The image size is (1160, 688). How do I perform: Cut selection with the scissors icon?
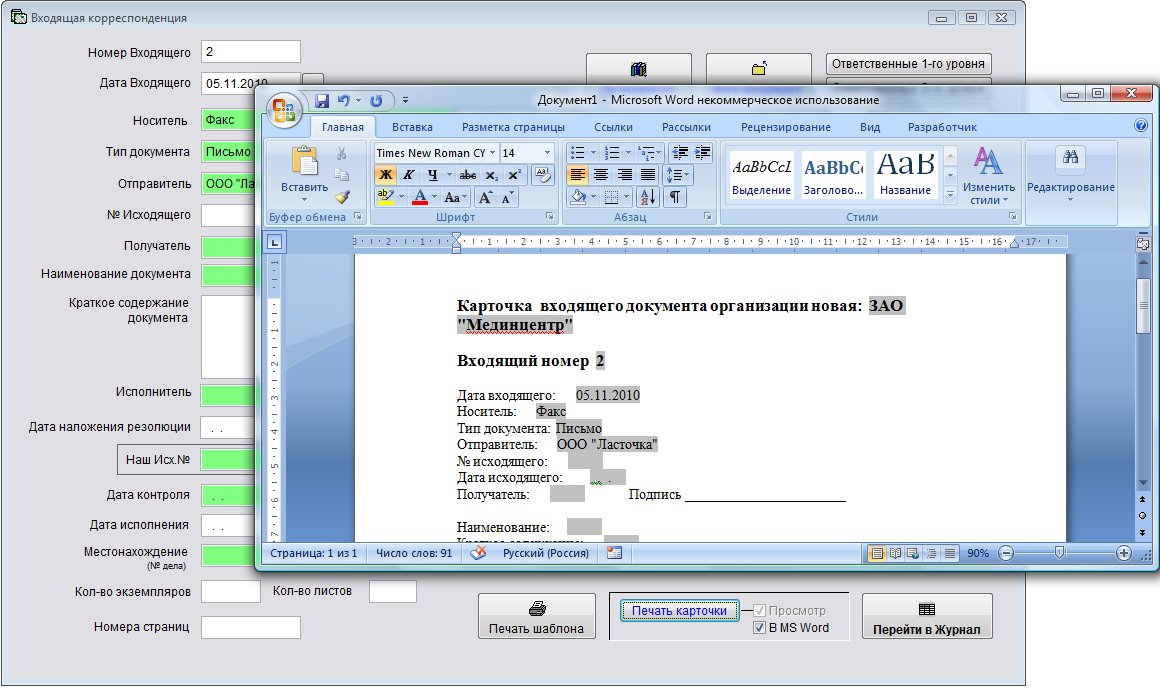click(x=341, y=153)
